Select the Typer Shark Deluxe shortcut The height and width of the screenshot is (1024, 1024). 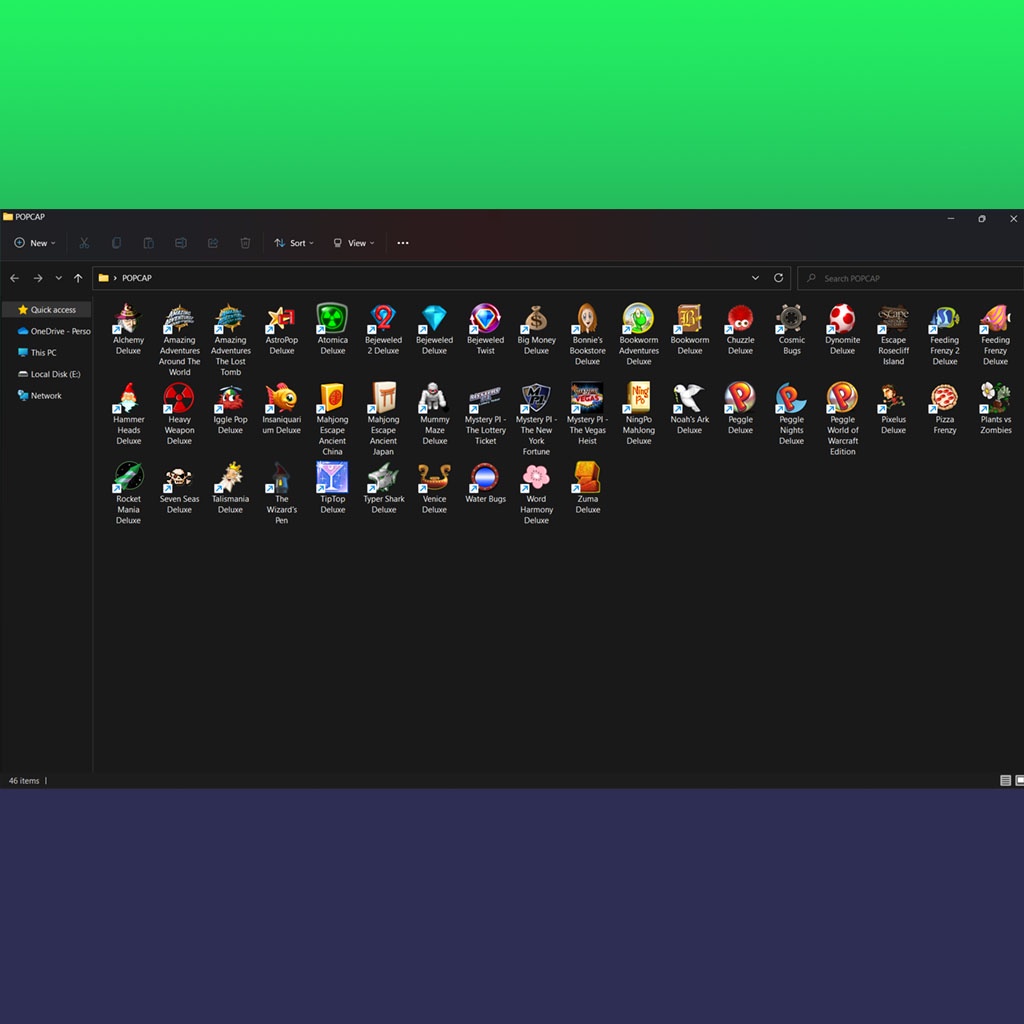pos(384,478)
